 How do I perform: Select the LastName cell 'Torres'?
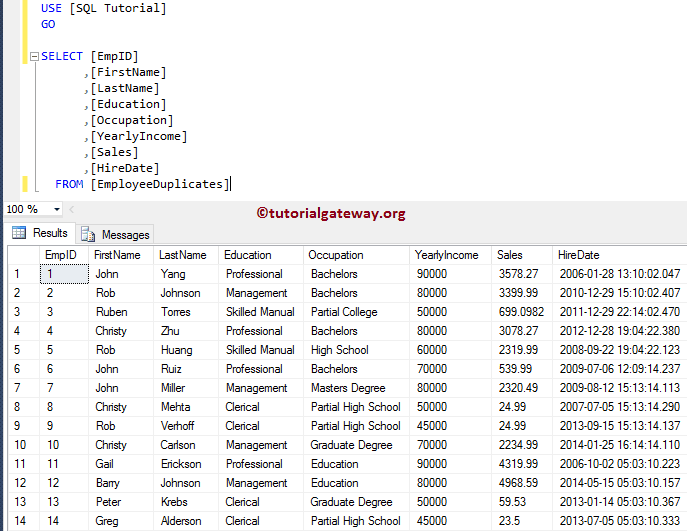[186, 312]
